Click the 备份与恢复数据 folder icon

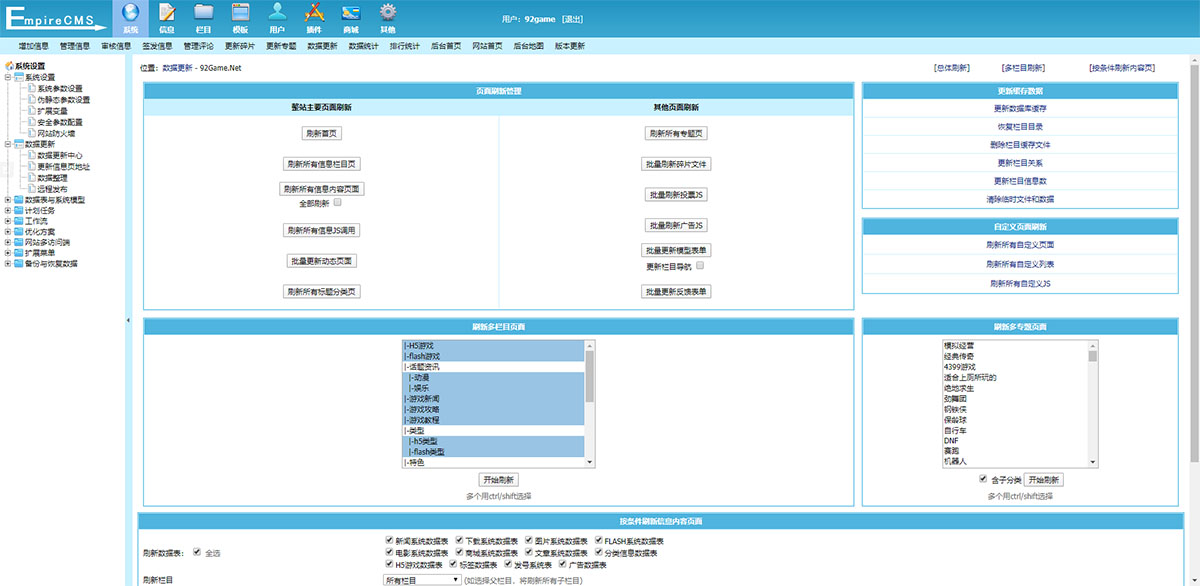pos(19,263)
